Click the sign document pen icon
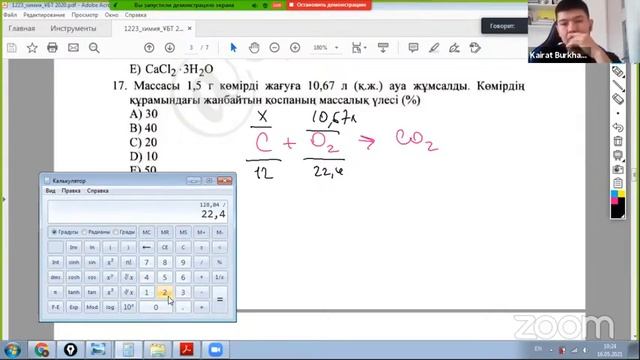Screen dimensions: 640x360 click(x=454, y=48)
